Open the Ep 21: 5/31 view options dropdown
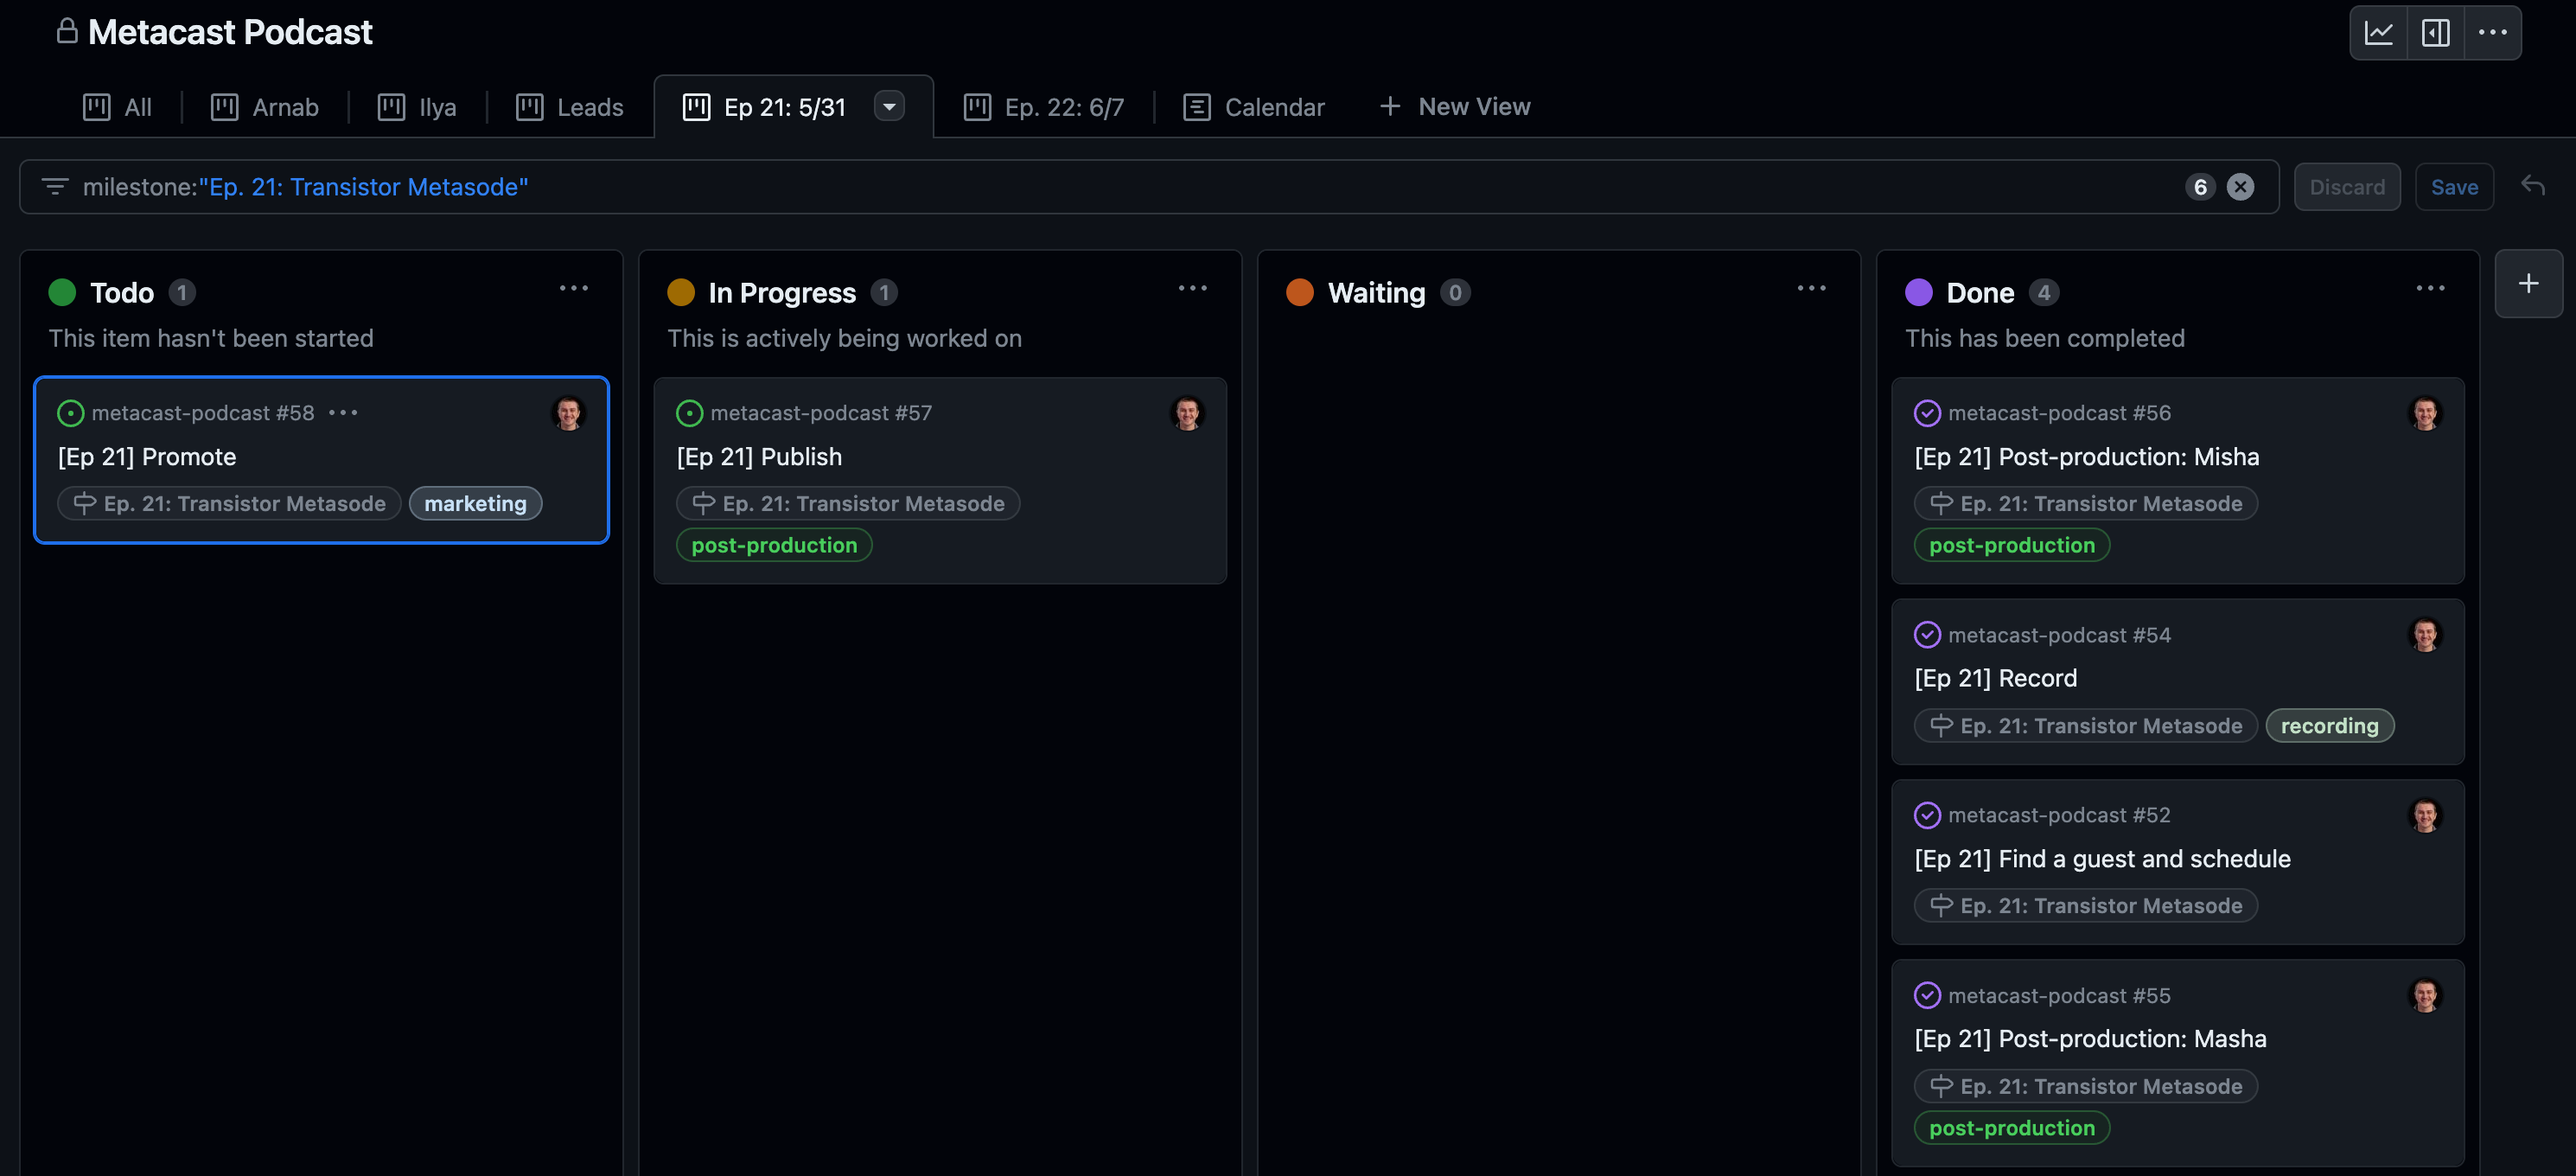The image size is (2576, 1176). tap(889, 106)
